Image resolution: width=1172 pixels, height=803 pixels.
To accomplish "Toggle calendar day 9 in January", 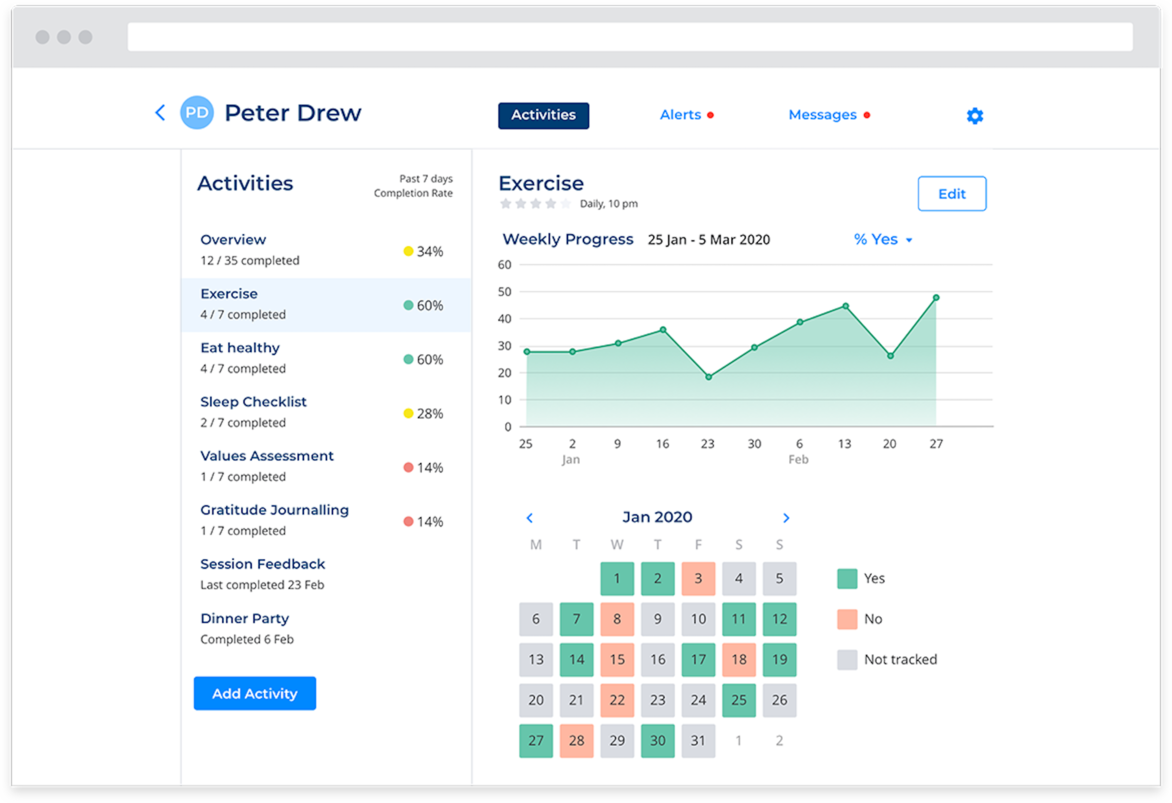I will 657,619.
